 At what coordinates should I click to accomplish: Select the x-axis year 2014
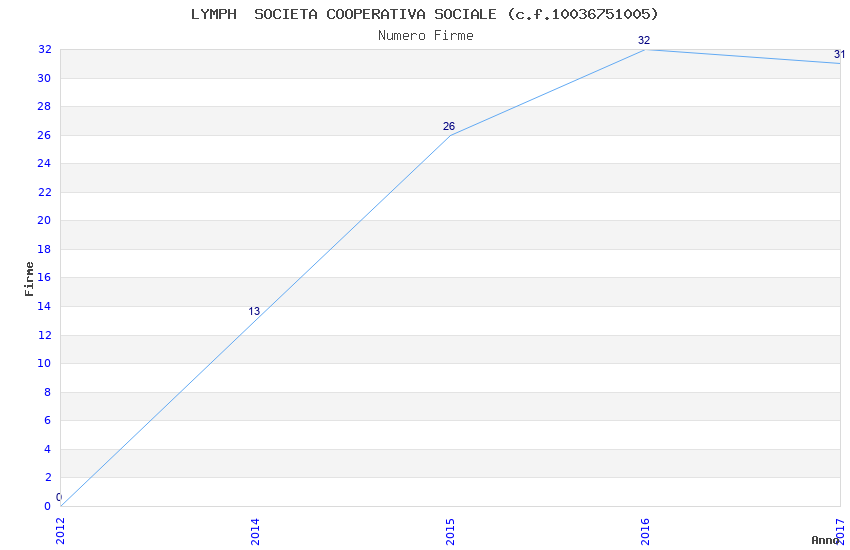point(255,531)
